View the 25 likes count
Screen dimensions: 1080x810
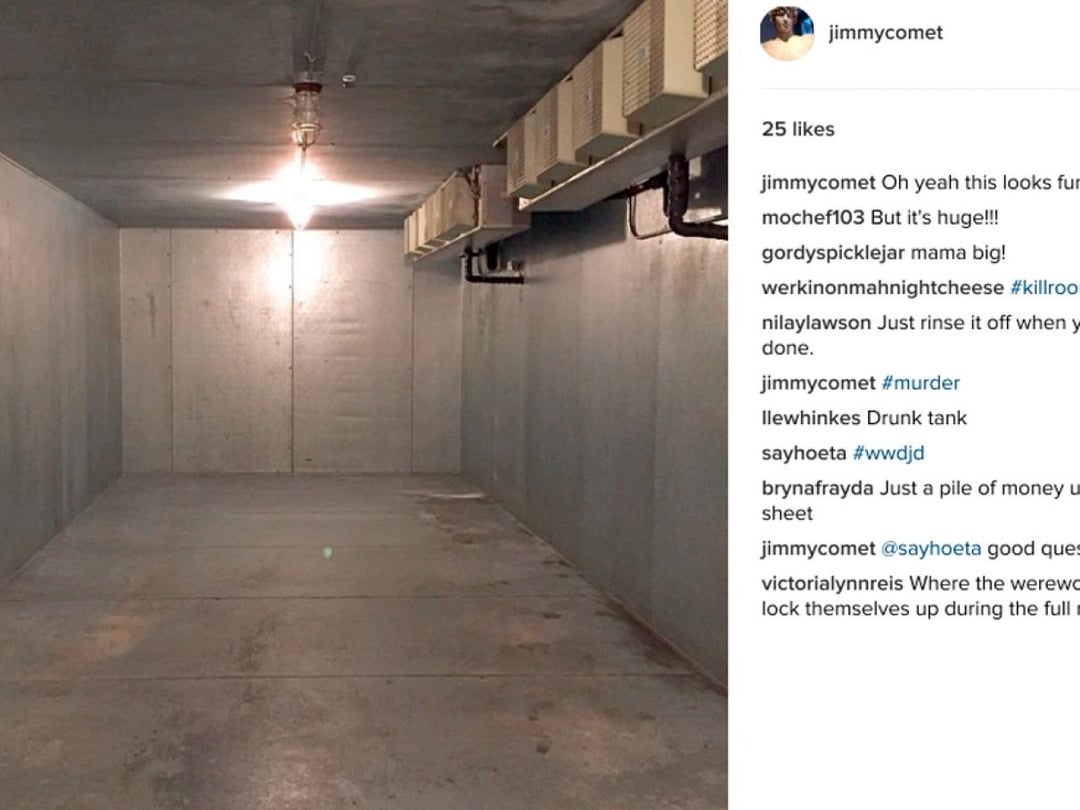pyautogui.click(x=798, y=129)
